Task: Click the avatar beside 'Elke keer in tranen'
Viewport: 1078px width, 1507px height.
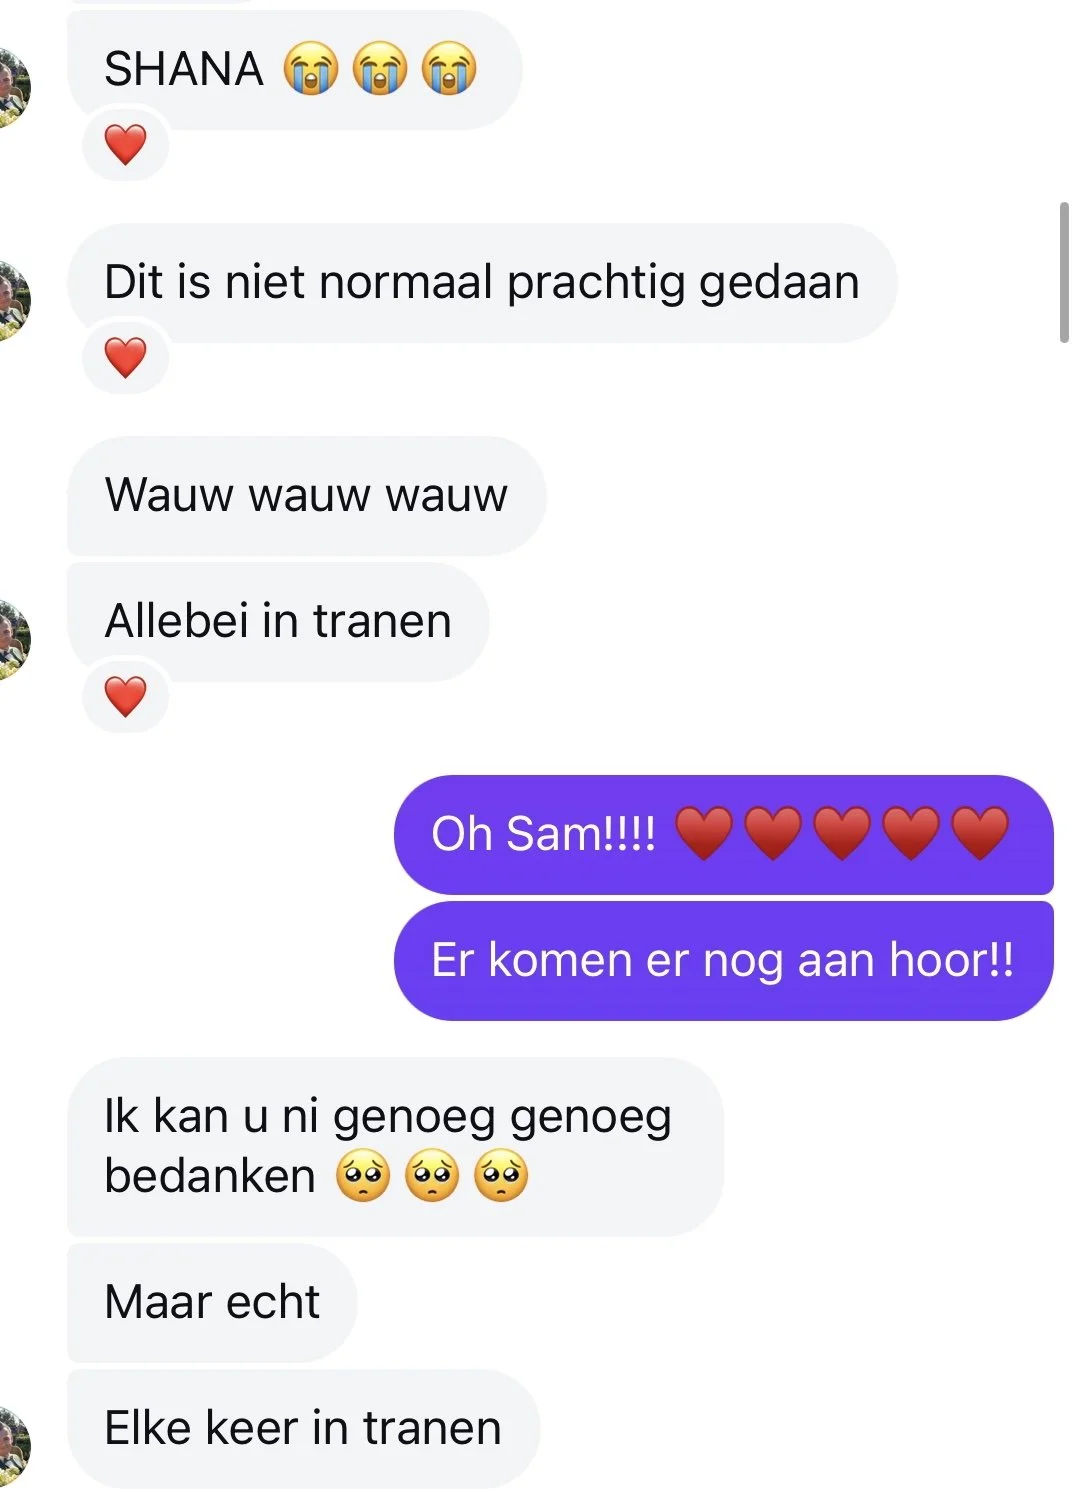Action: pyautogui.click(x=12, y=1447)
